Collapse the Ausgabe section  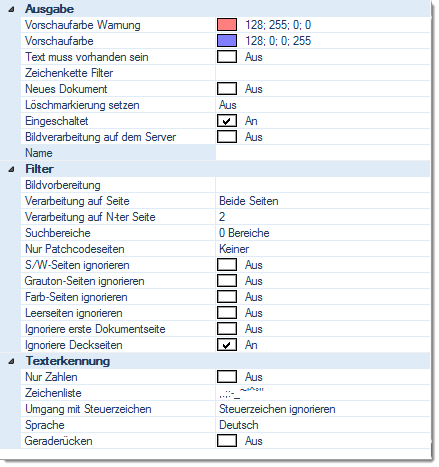pos(11,9)
